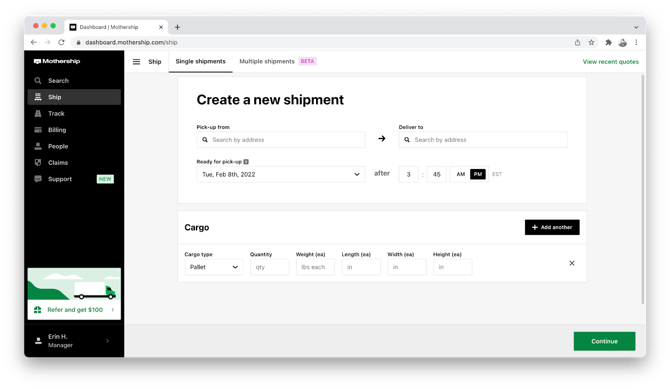670x389 pixels.
Task: Open Search from the sidebar
Action: tap(74, 80)
